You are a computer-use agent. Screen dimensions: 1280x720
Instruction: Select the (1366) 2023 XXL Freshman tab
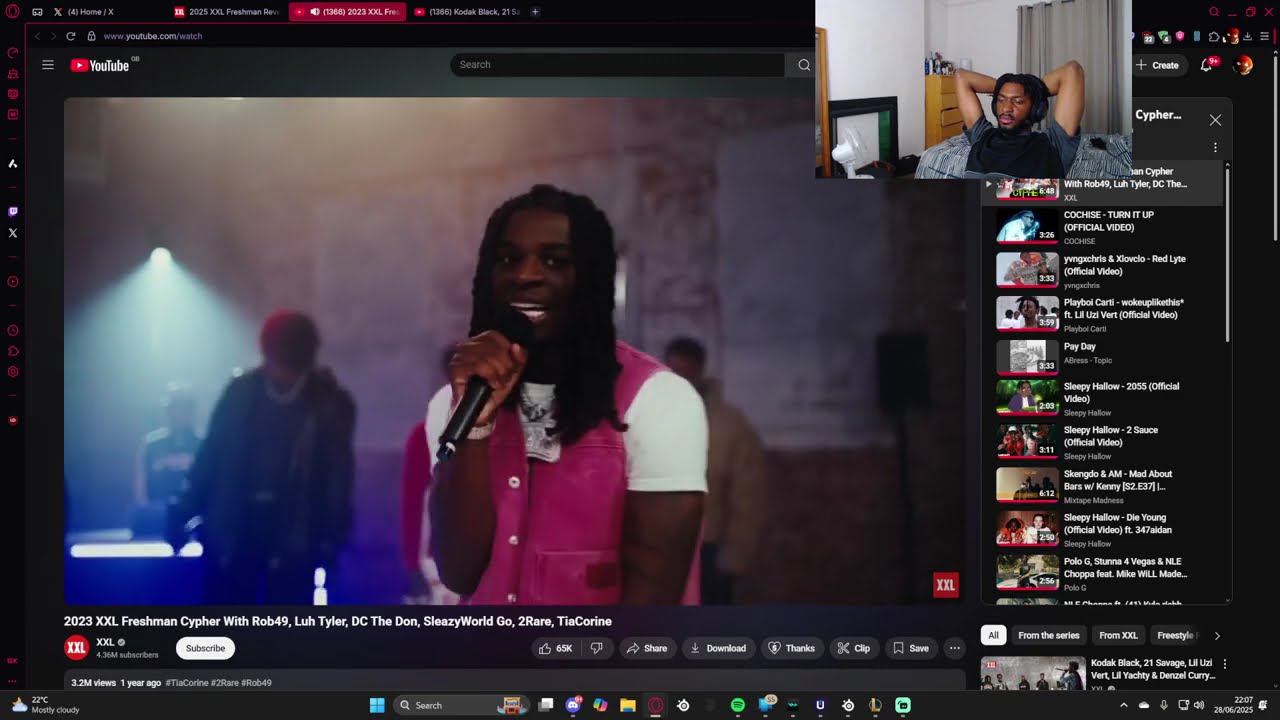(x=348, y=12)
